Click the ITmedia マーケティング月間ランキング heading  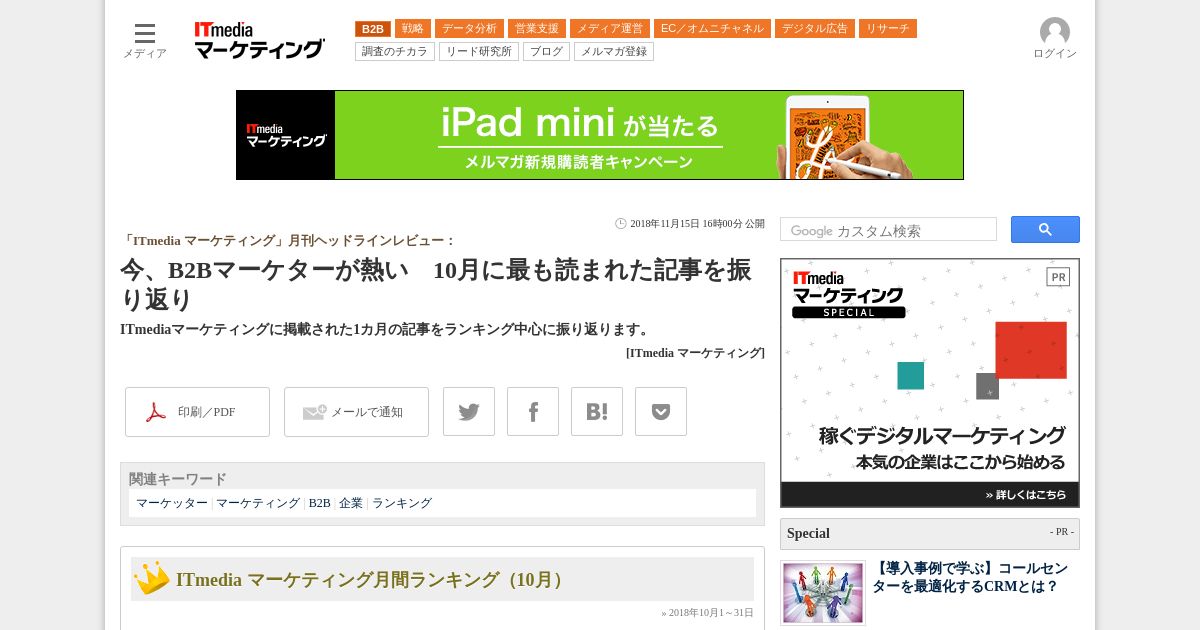372,580
